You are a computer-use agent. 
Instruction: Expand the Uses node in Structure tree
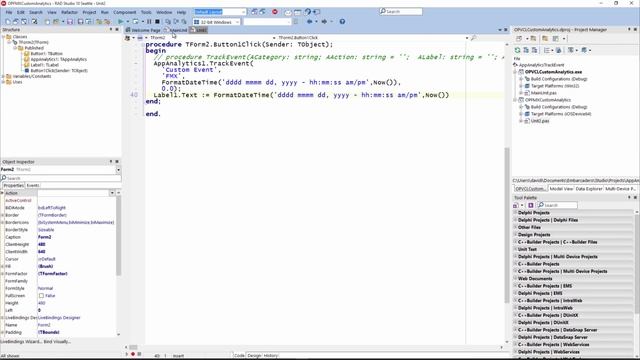pos(3,82)
